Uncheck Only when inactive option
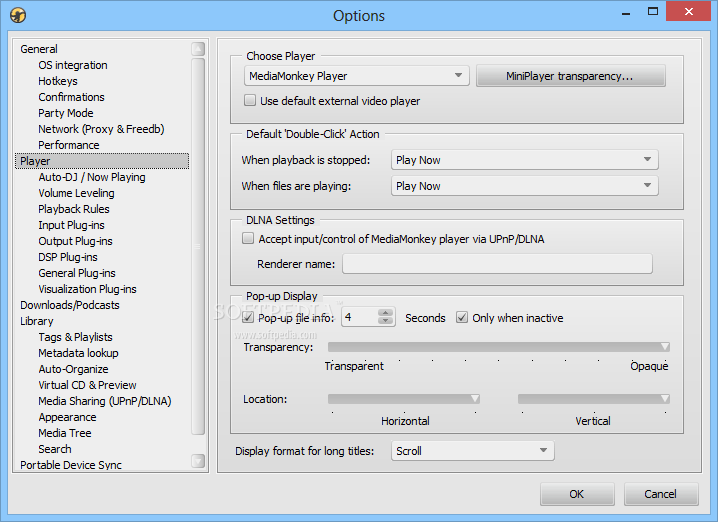Screen dimensions: 718x522 462,317
